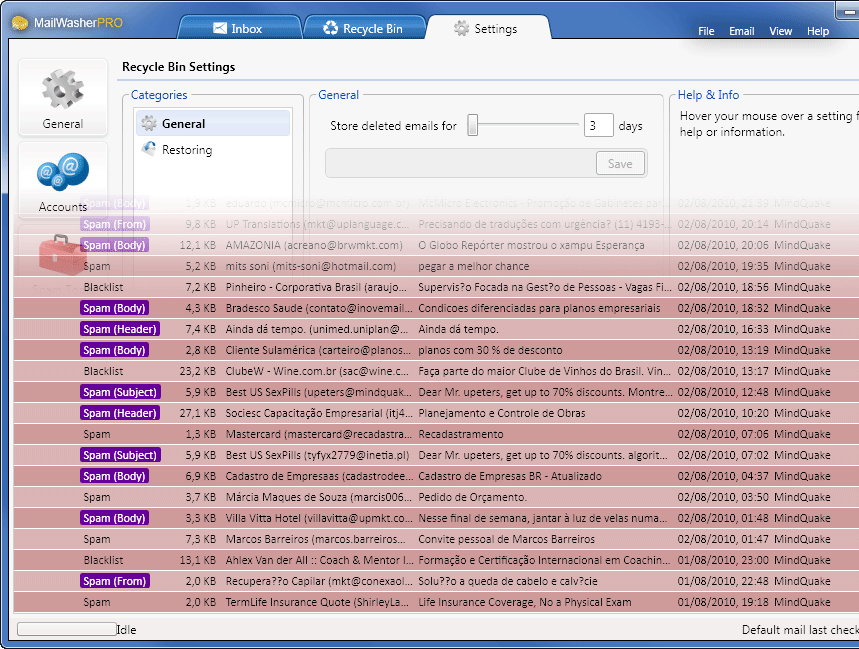Switch to the Settings tab

[486, 28]
